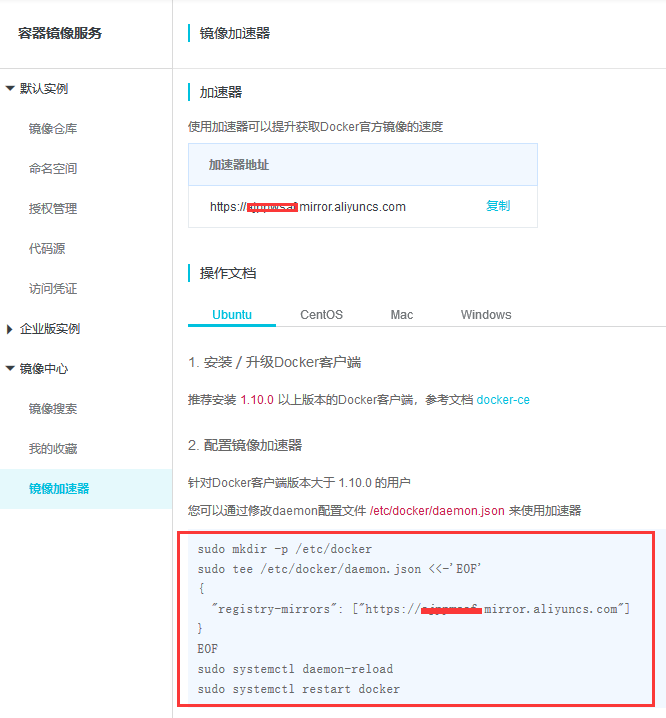Click the 'sudo mkdir -p /etc/docker' line

(284, 549)
